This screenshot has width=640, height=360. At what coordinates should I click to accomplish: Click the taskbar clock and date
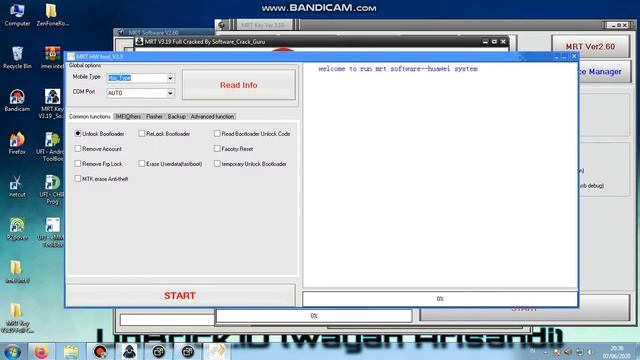(x=616, y=352)
